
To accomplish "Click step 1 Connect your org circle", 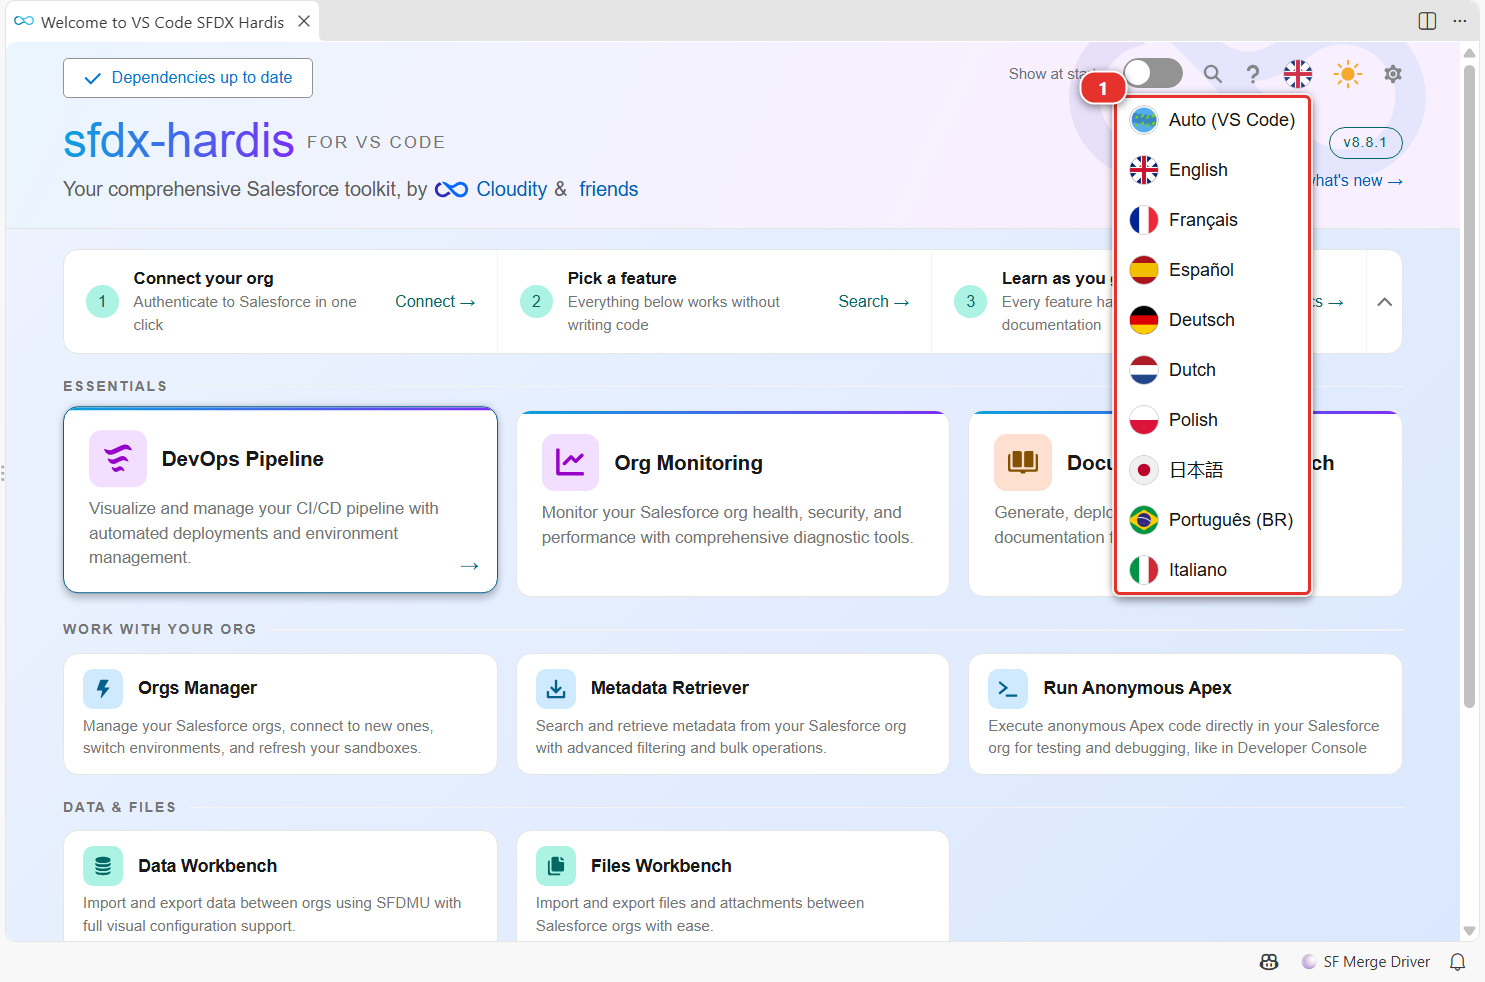I will (x=102, y=301).
